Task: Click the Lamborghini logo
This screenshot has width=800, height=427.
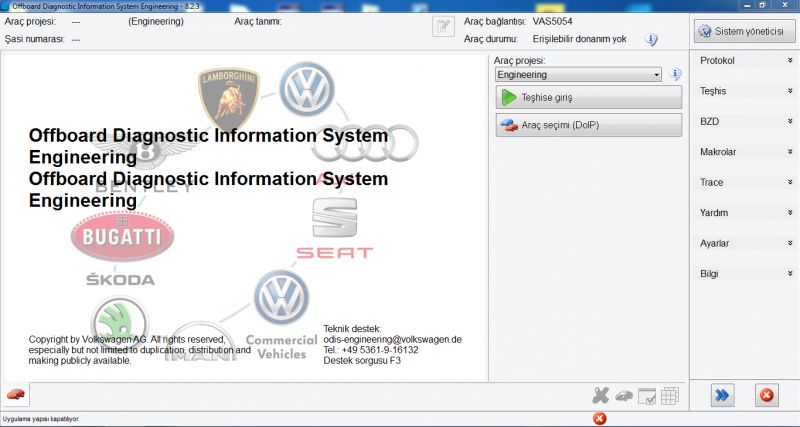Action: (229, 98)
